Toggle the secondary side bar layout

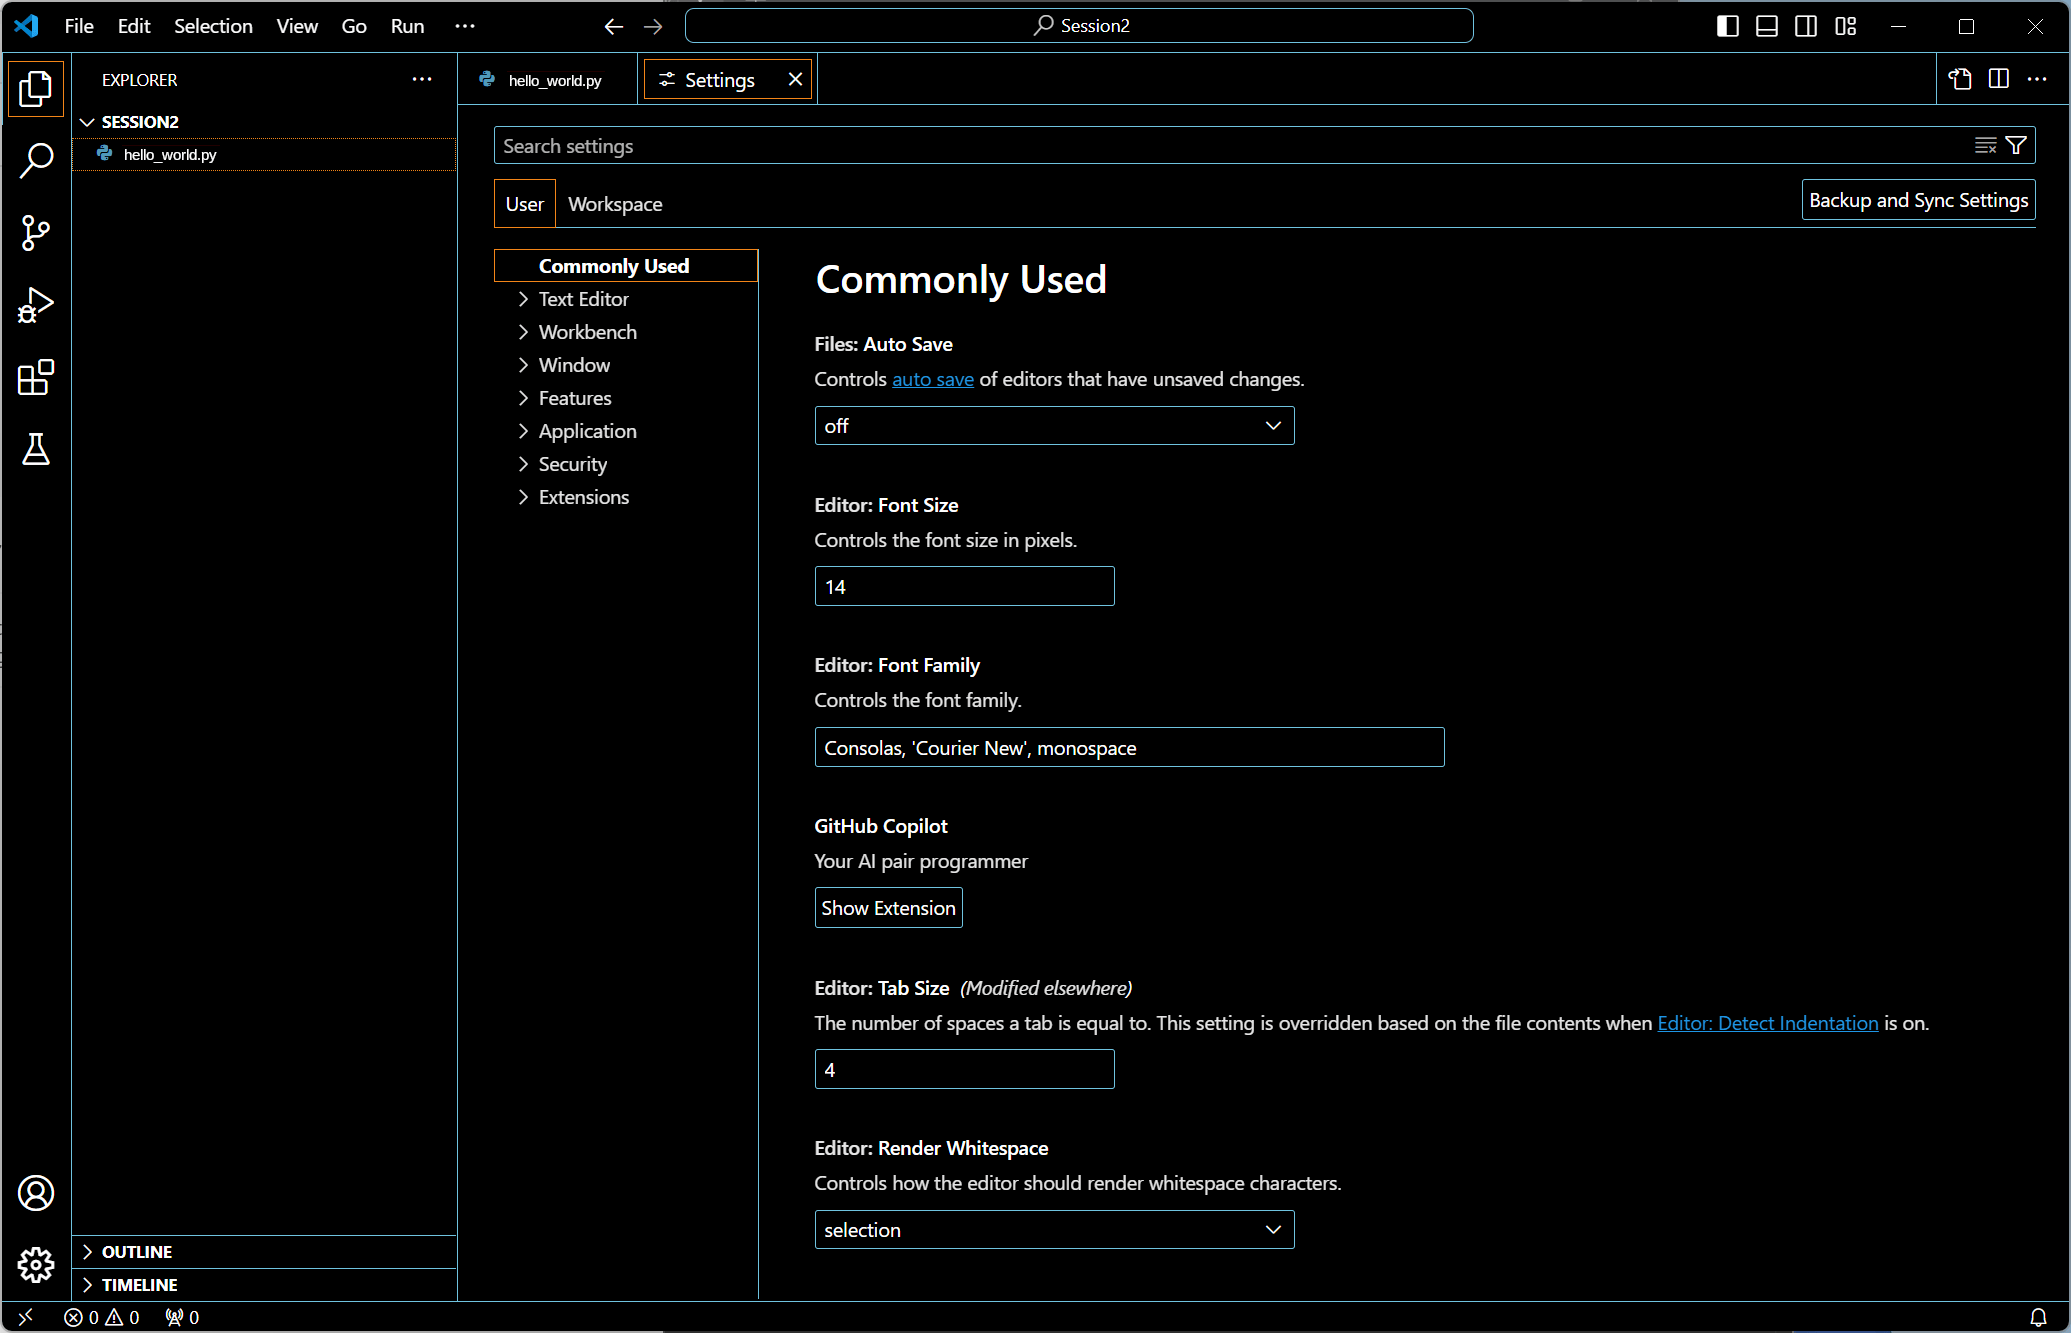tap(1806, 26)
